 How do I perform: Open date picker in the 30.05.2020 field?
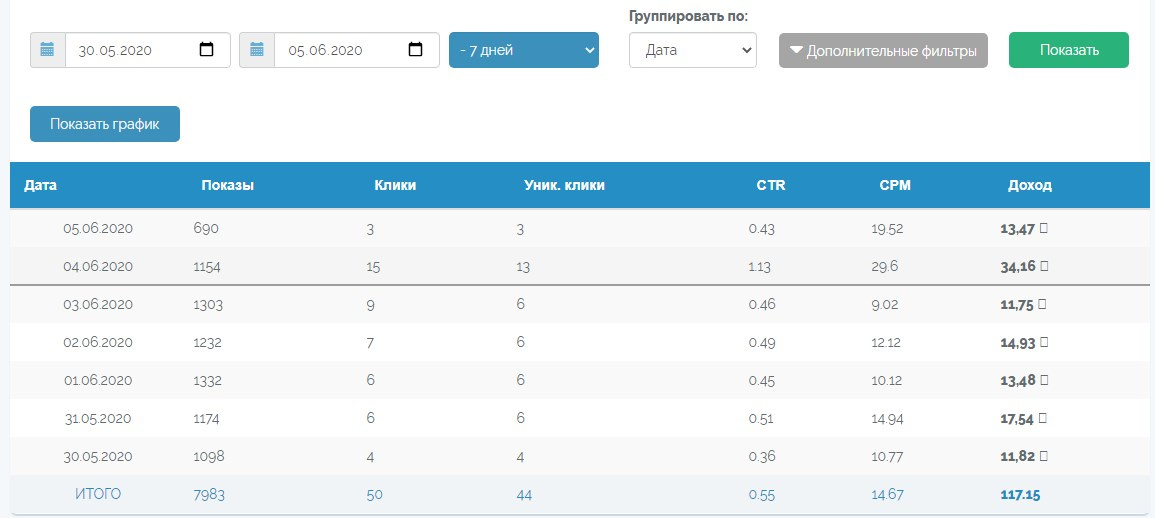click(207, 50)
